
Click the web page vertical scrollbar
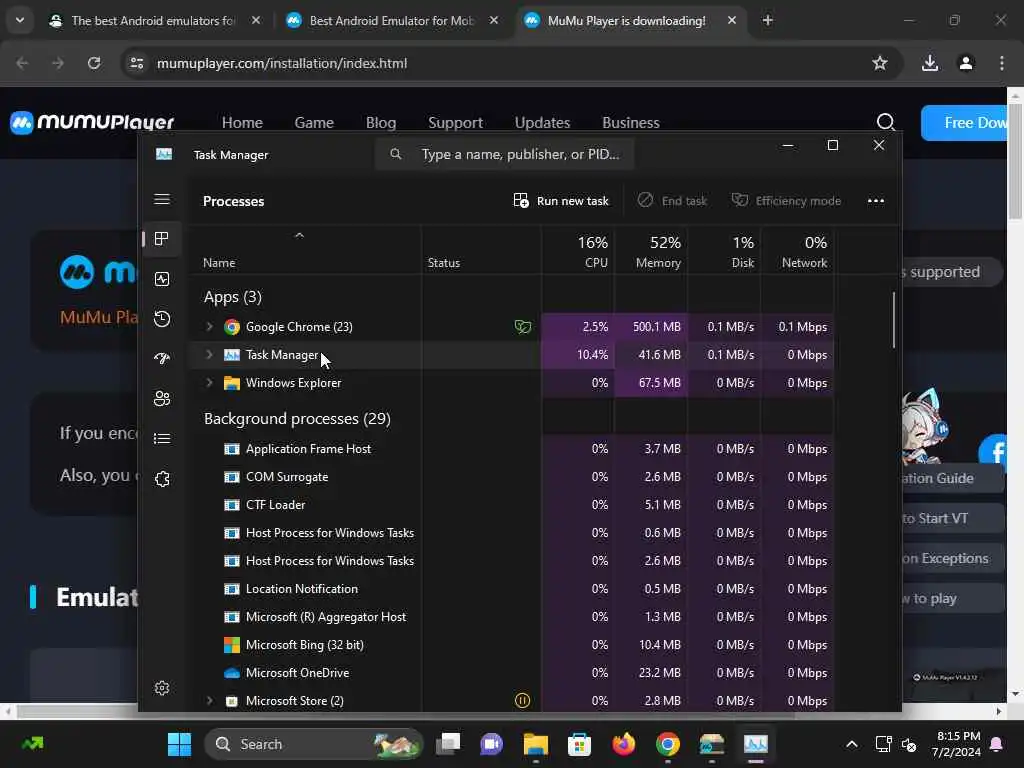pyautogui.click(x=1015, y=163)
